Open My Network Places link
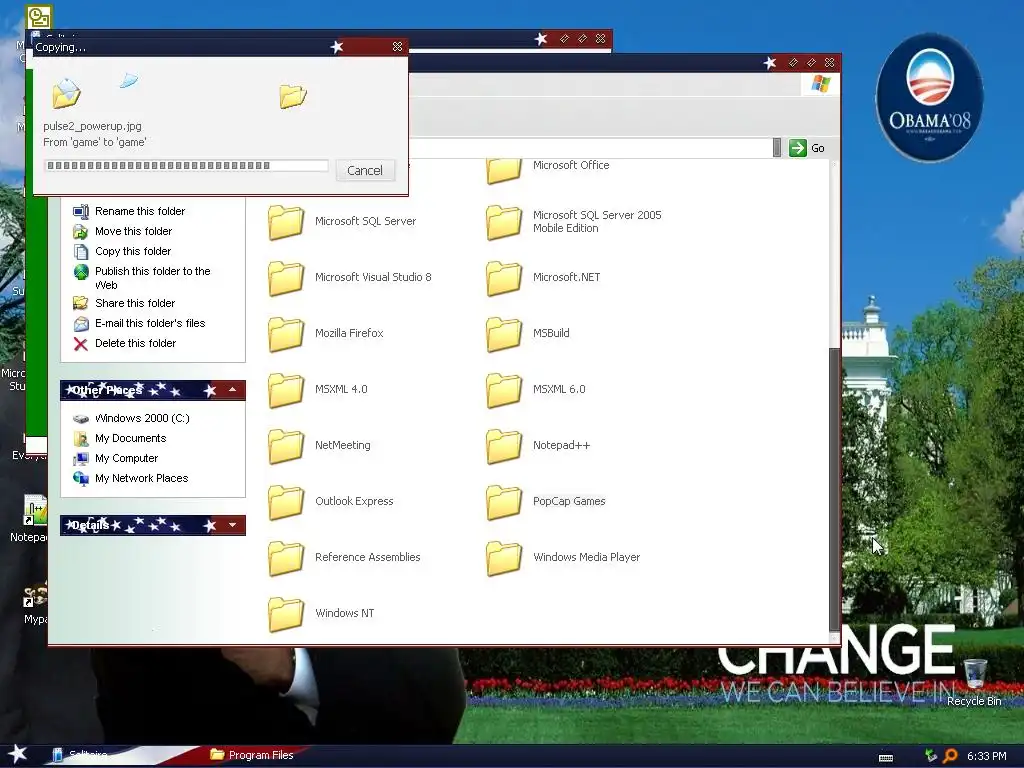Viewport: 1024px width, 768px height. [141, 479]
